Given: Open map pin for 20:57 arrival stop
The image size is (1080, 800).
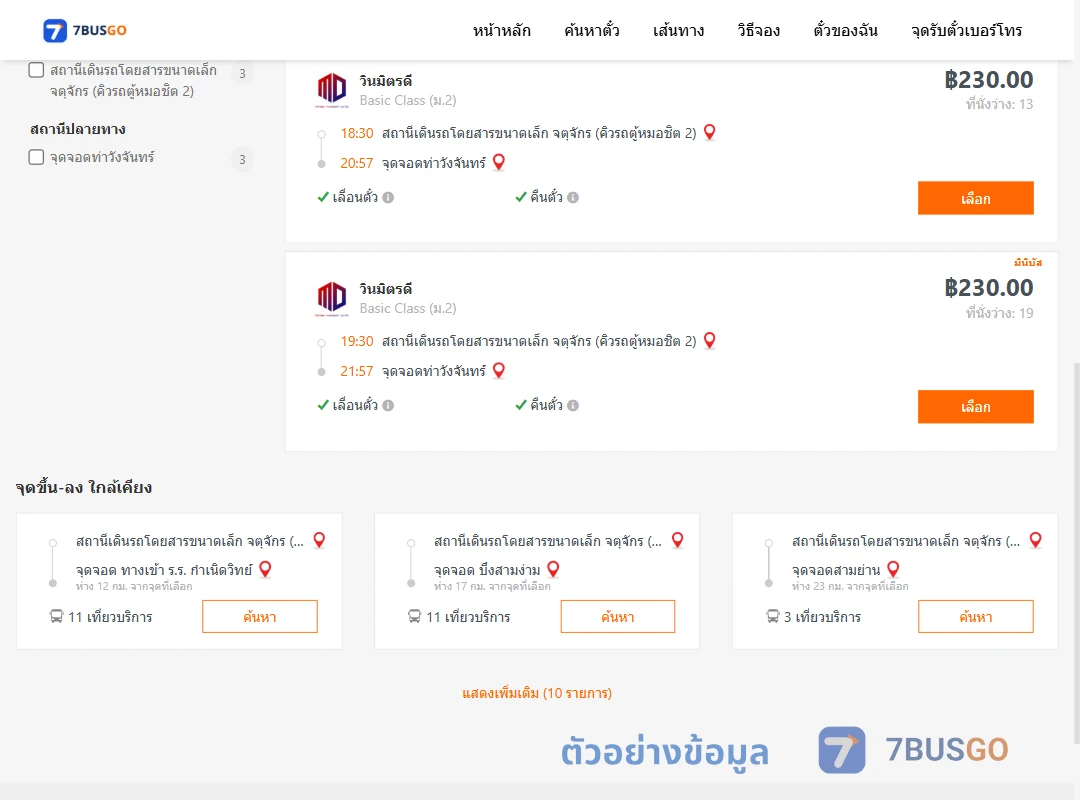Looking at the screenshot, I should point(499,162).
